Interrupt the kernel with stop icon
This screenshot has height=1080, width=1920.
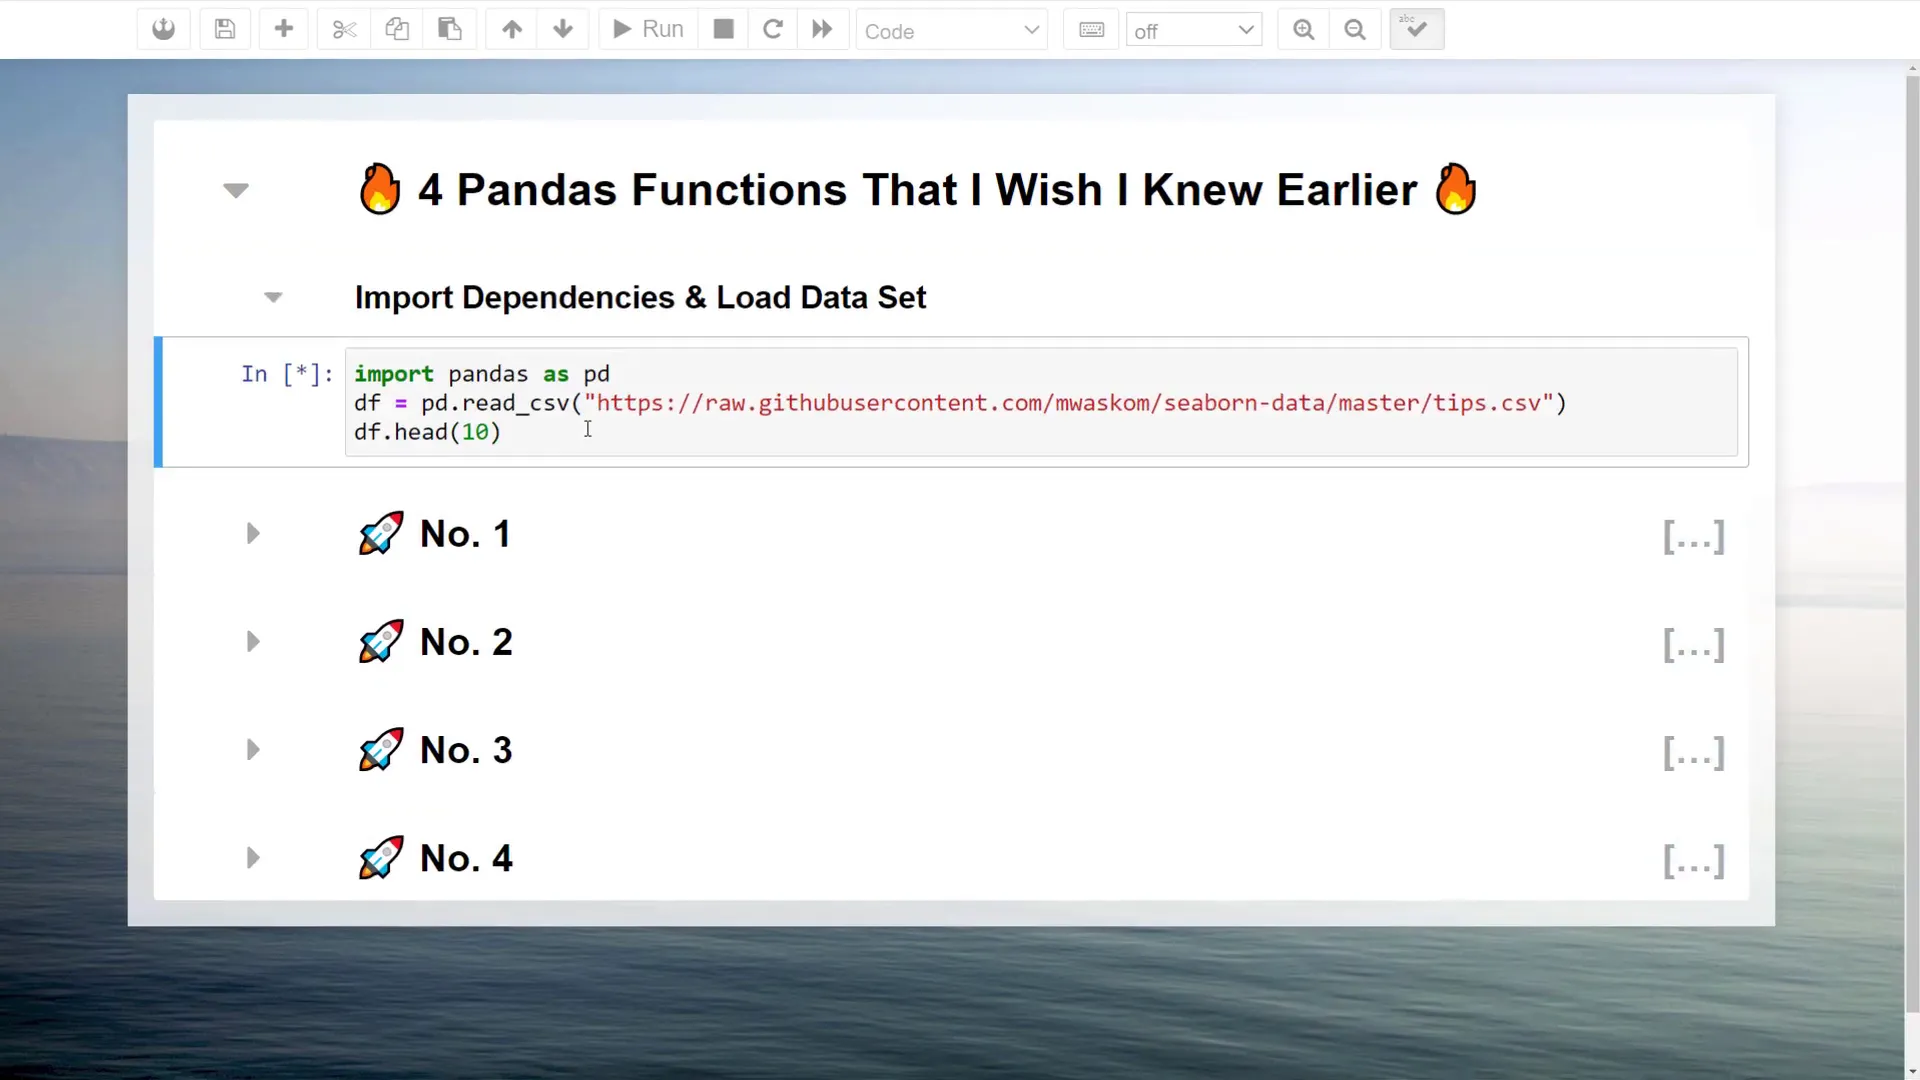[723, 29]
